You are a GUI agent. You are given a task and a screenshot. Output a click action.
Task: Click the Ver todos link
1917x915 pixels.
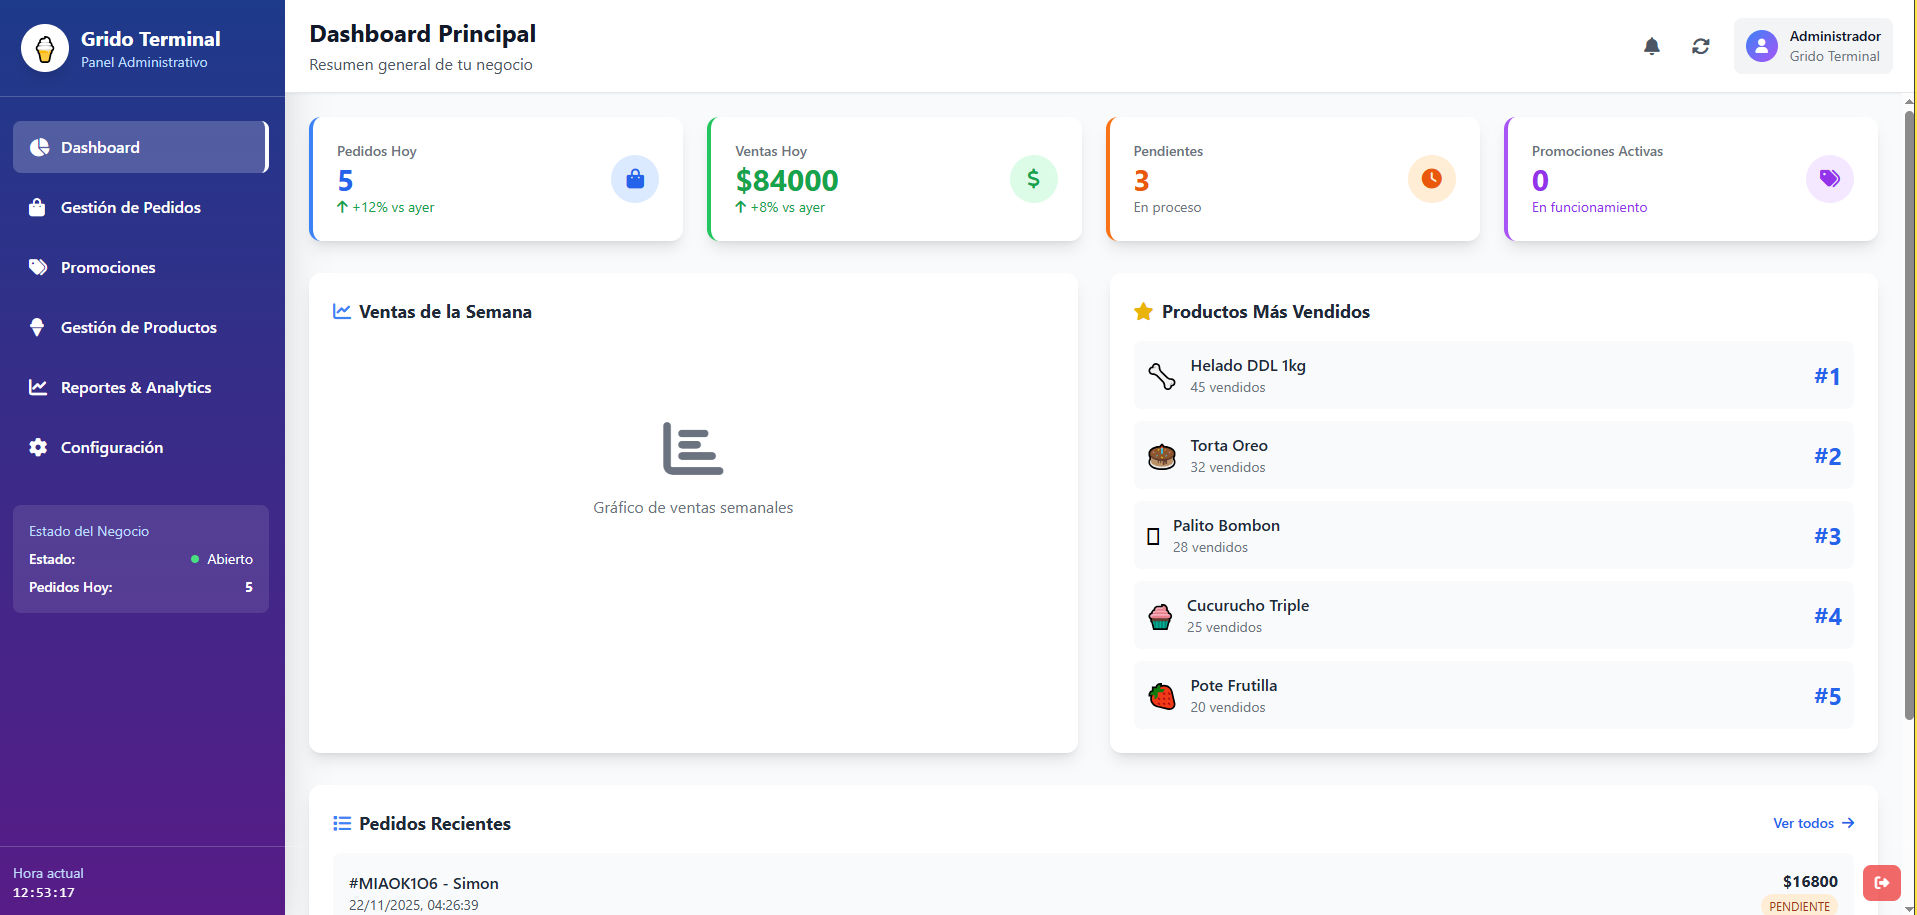click(1812, 823)
